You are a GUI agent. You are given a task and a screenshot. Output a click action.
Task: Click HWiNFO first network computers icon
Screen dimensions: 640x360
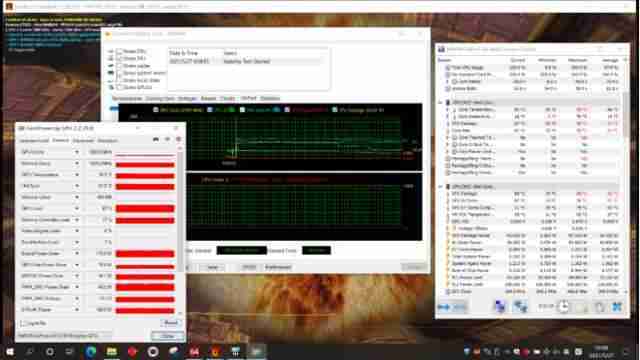pos(500,307)
